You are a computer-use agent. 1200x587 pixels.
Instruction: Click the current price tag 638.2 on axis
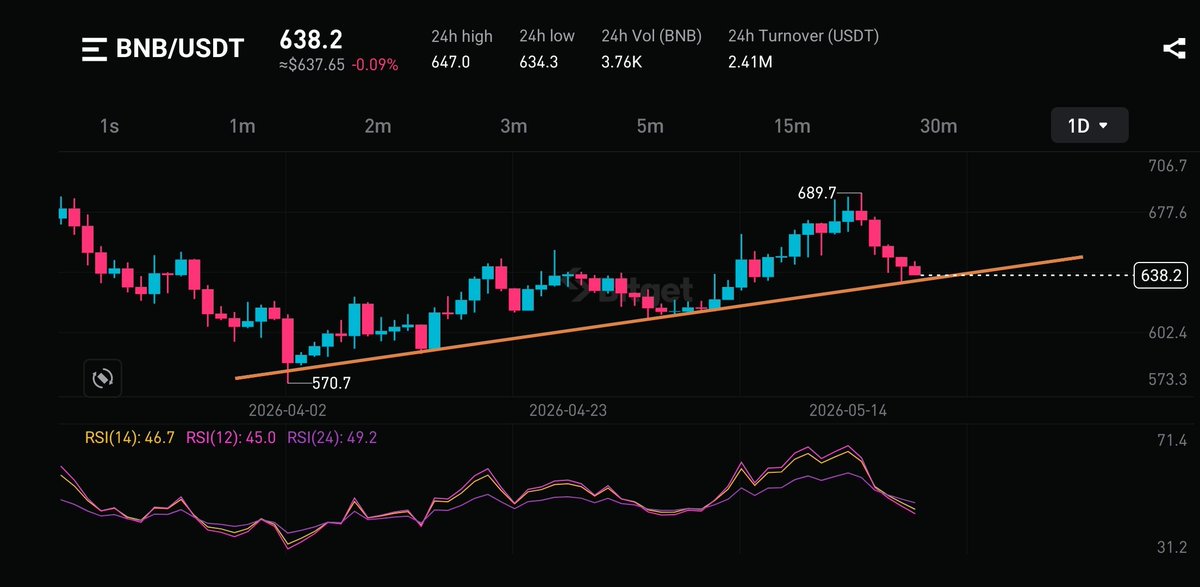1160,275
